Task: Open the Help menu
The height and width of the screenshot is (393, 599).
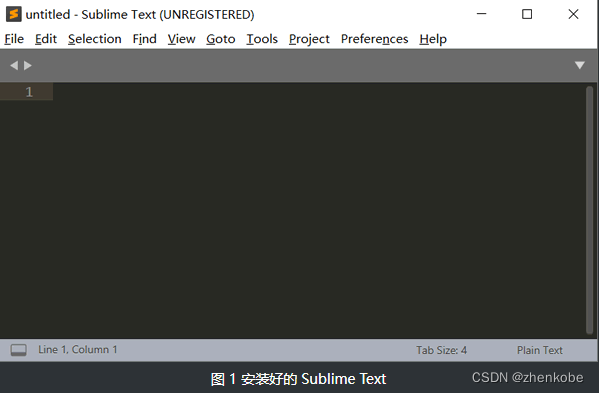Action: coord(433,39)
